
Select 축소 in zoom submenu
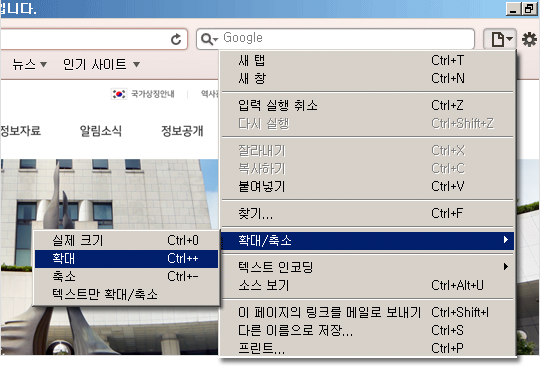point(126,276)
